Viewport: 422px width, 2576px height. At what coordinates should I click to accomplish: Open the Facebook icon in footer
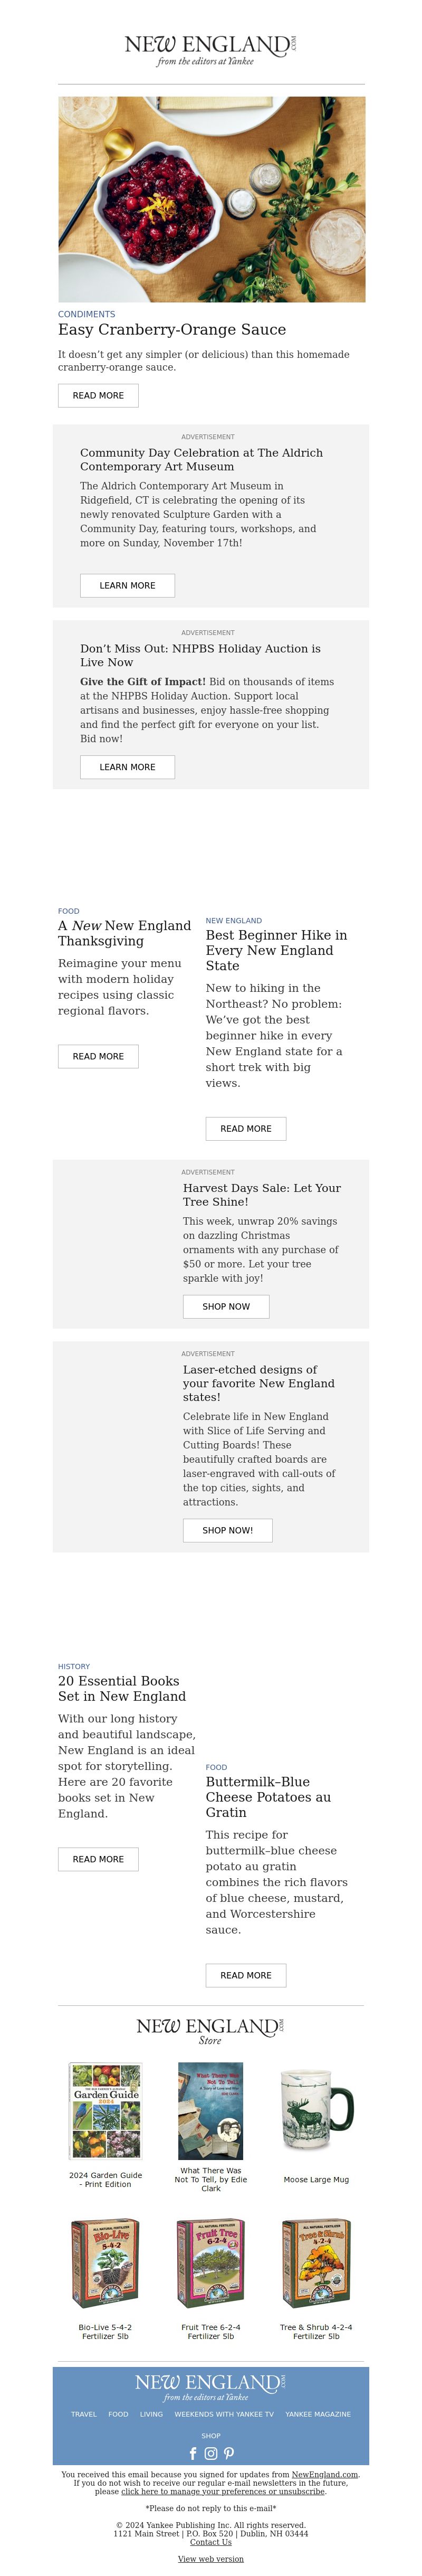tap(193, 2453)
